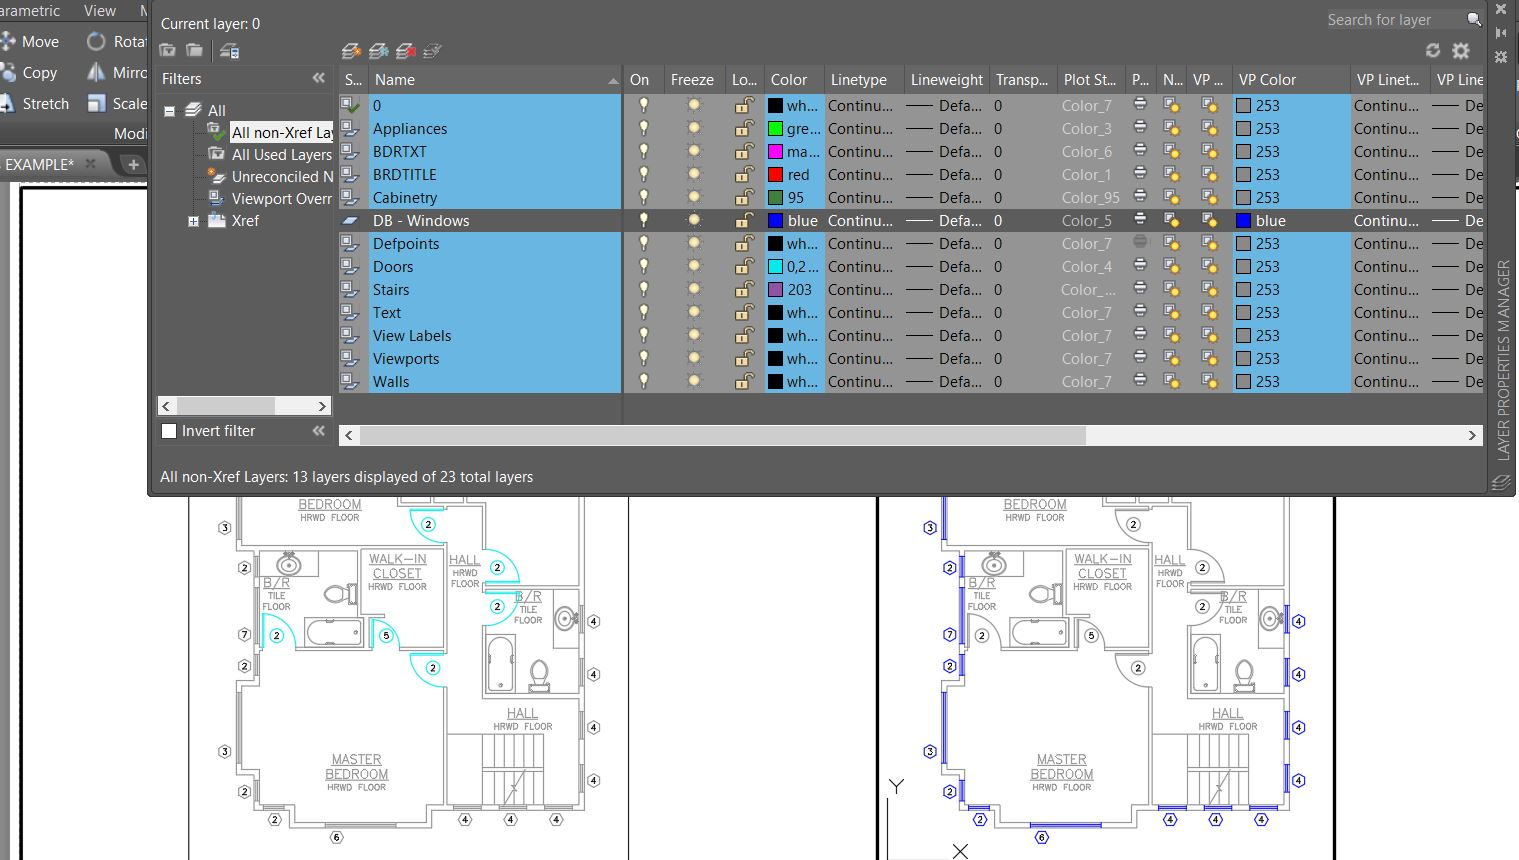The width and height of the screenshot is (1519, 860).
Task: Open layer manager settings gear
Action: [1461, 50]
